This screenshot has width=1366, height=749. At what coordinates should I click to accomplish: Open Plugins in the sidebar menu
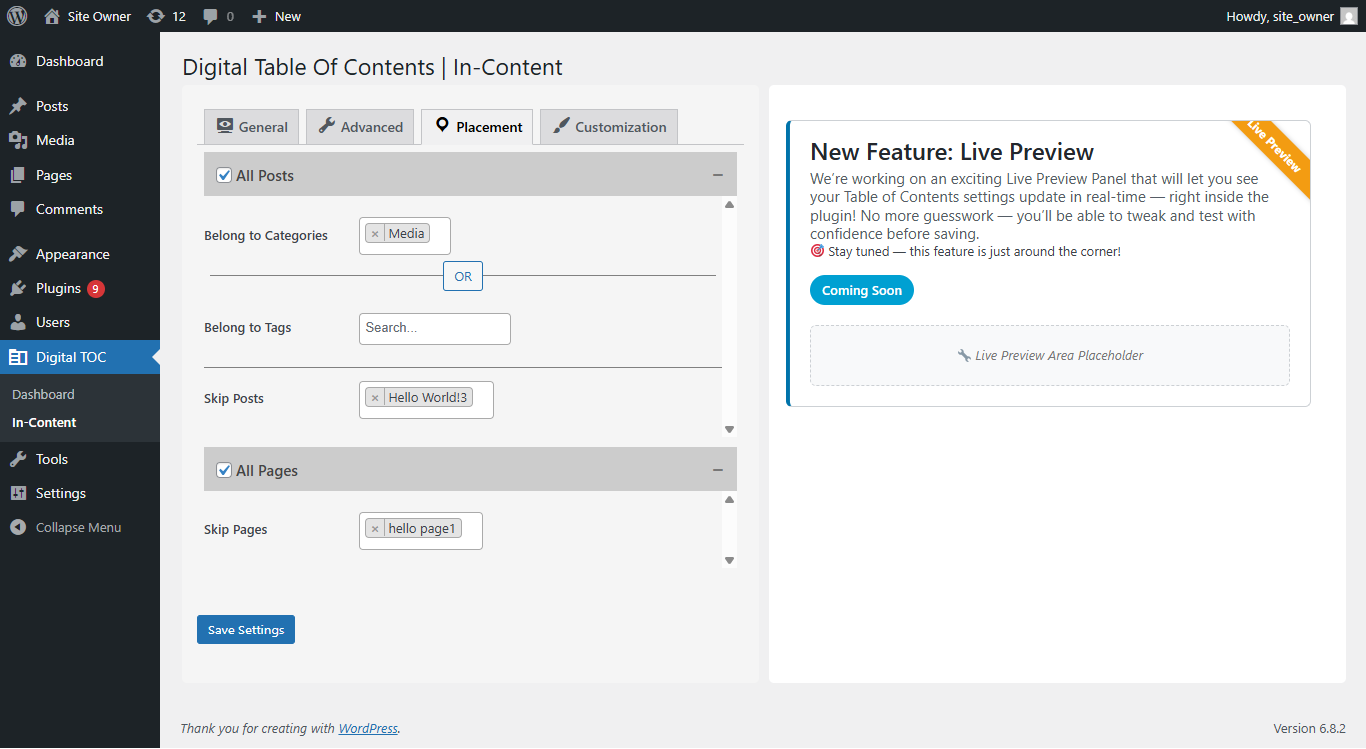58,288
